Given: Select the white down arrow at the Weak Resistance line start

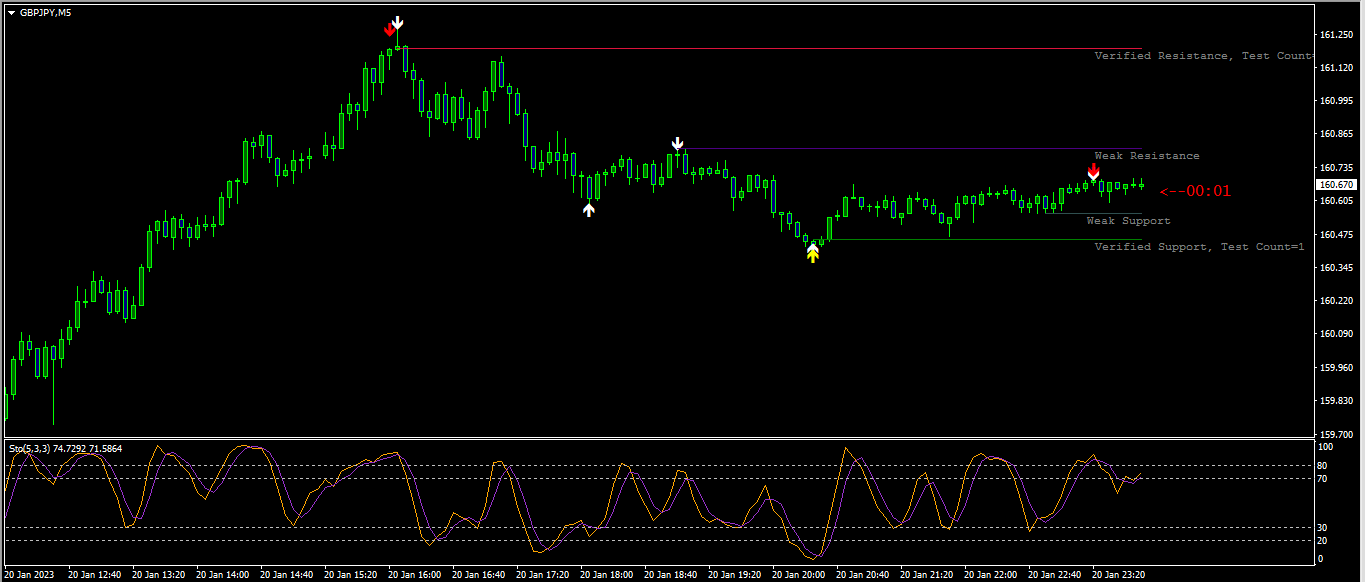Looking at the screenshot, I should pyautogui.click(x=678, y=144).
